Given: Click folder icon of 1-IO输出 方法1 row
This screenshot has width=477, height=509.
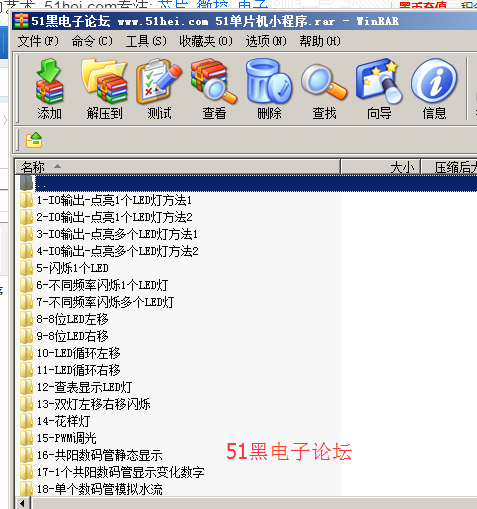Looking at the screenshot, I should pos(26,200).
